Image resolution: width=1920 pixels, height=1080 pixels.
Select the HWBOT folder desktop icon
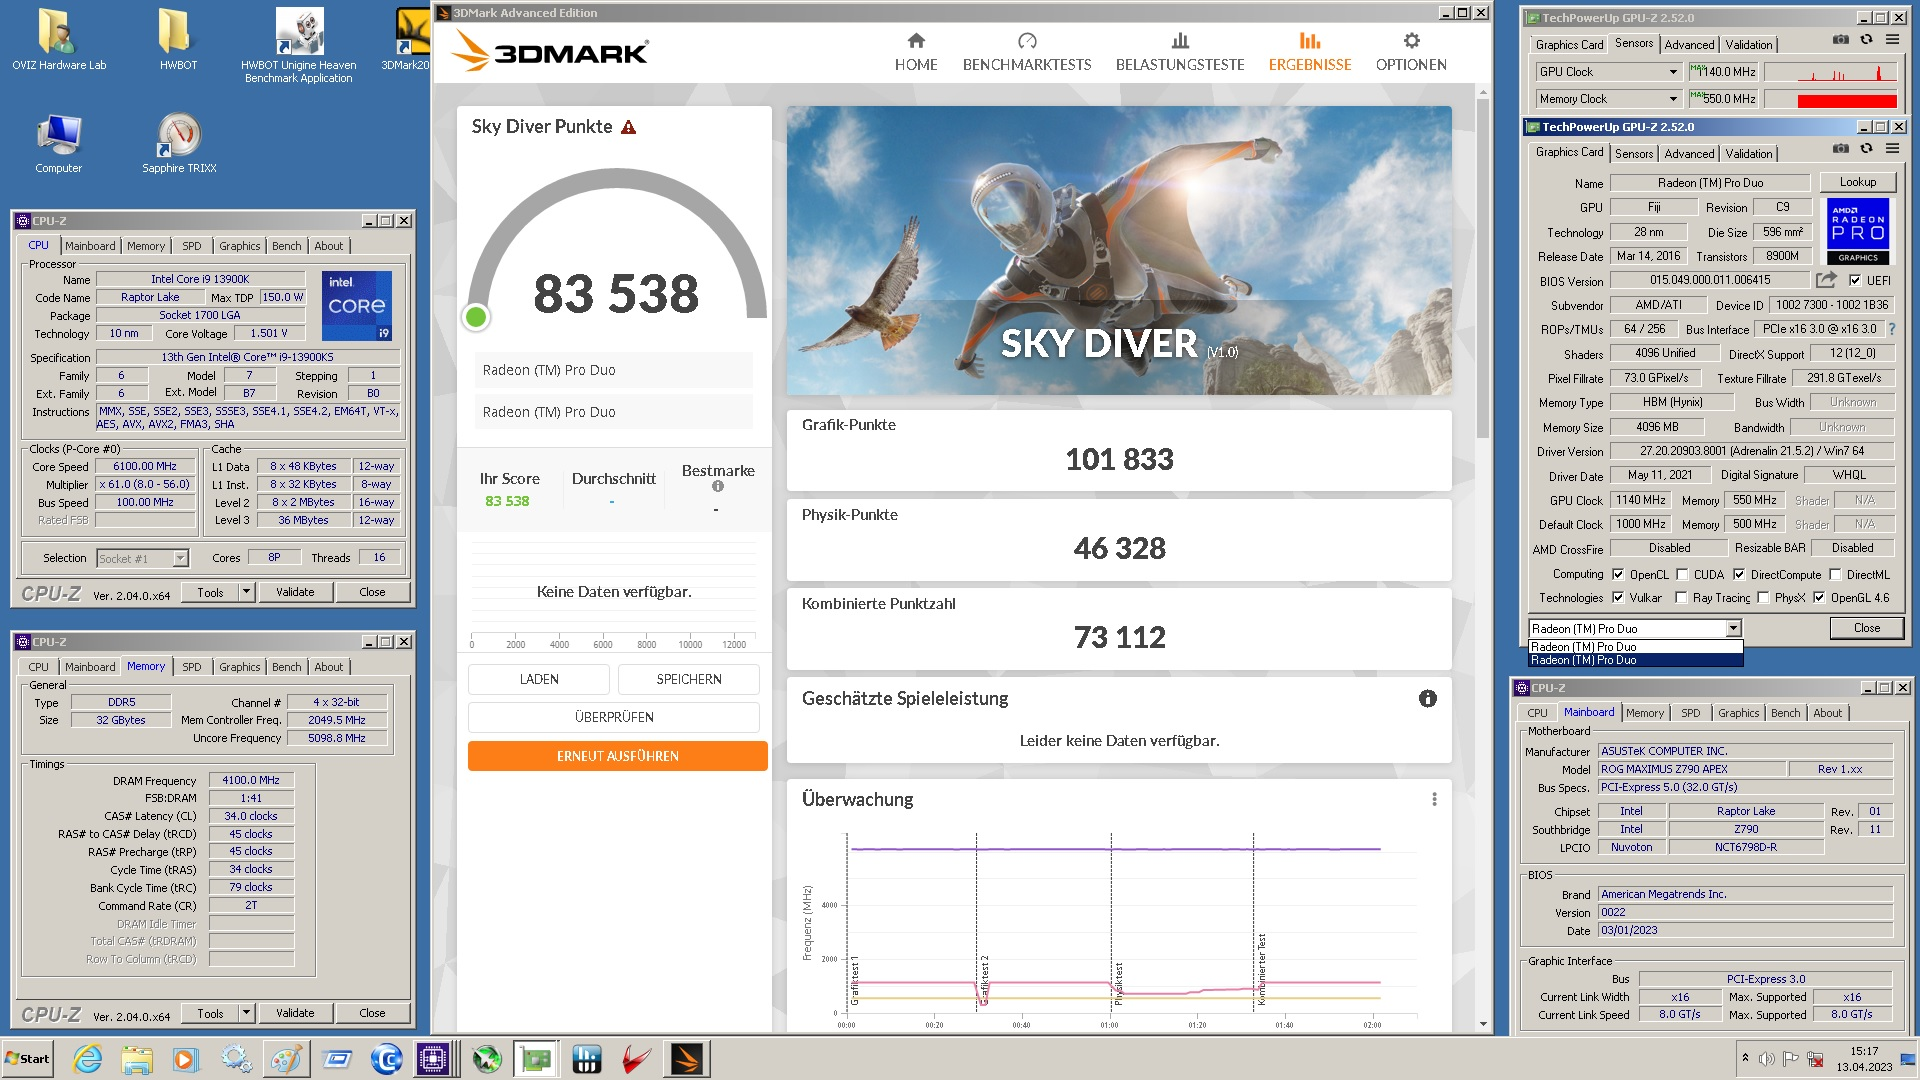[x=178, y=40]
